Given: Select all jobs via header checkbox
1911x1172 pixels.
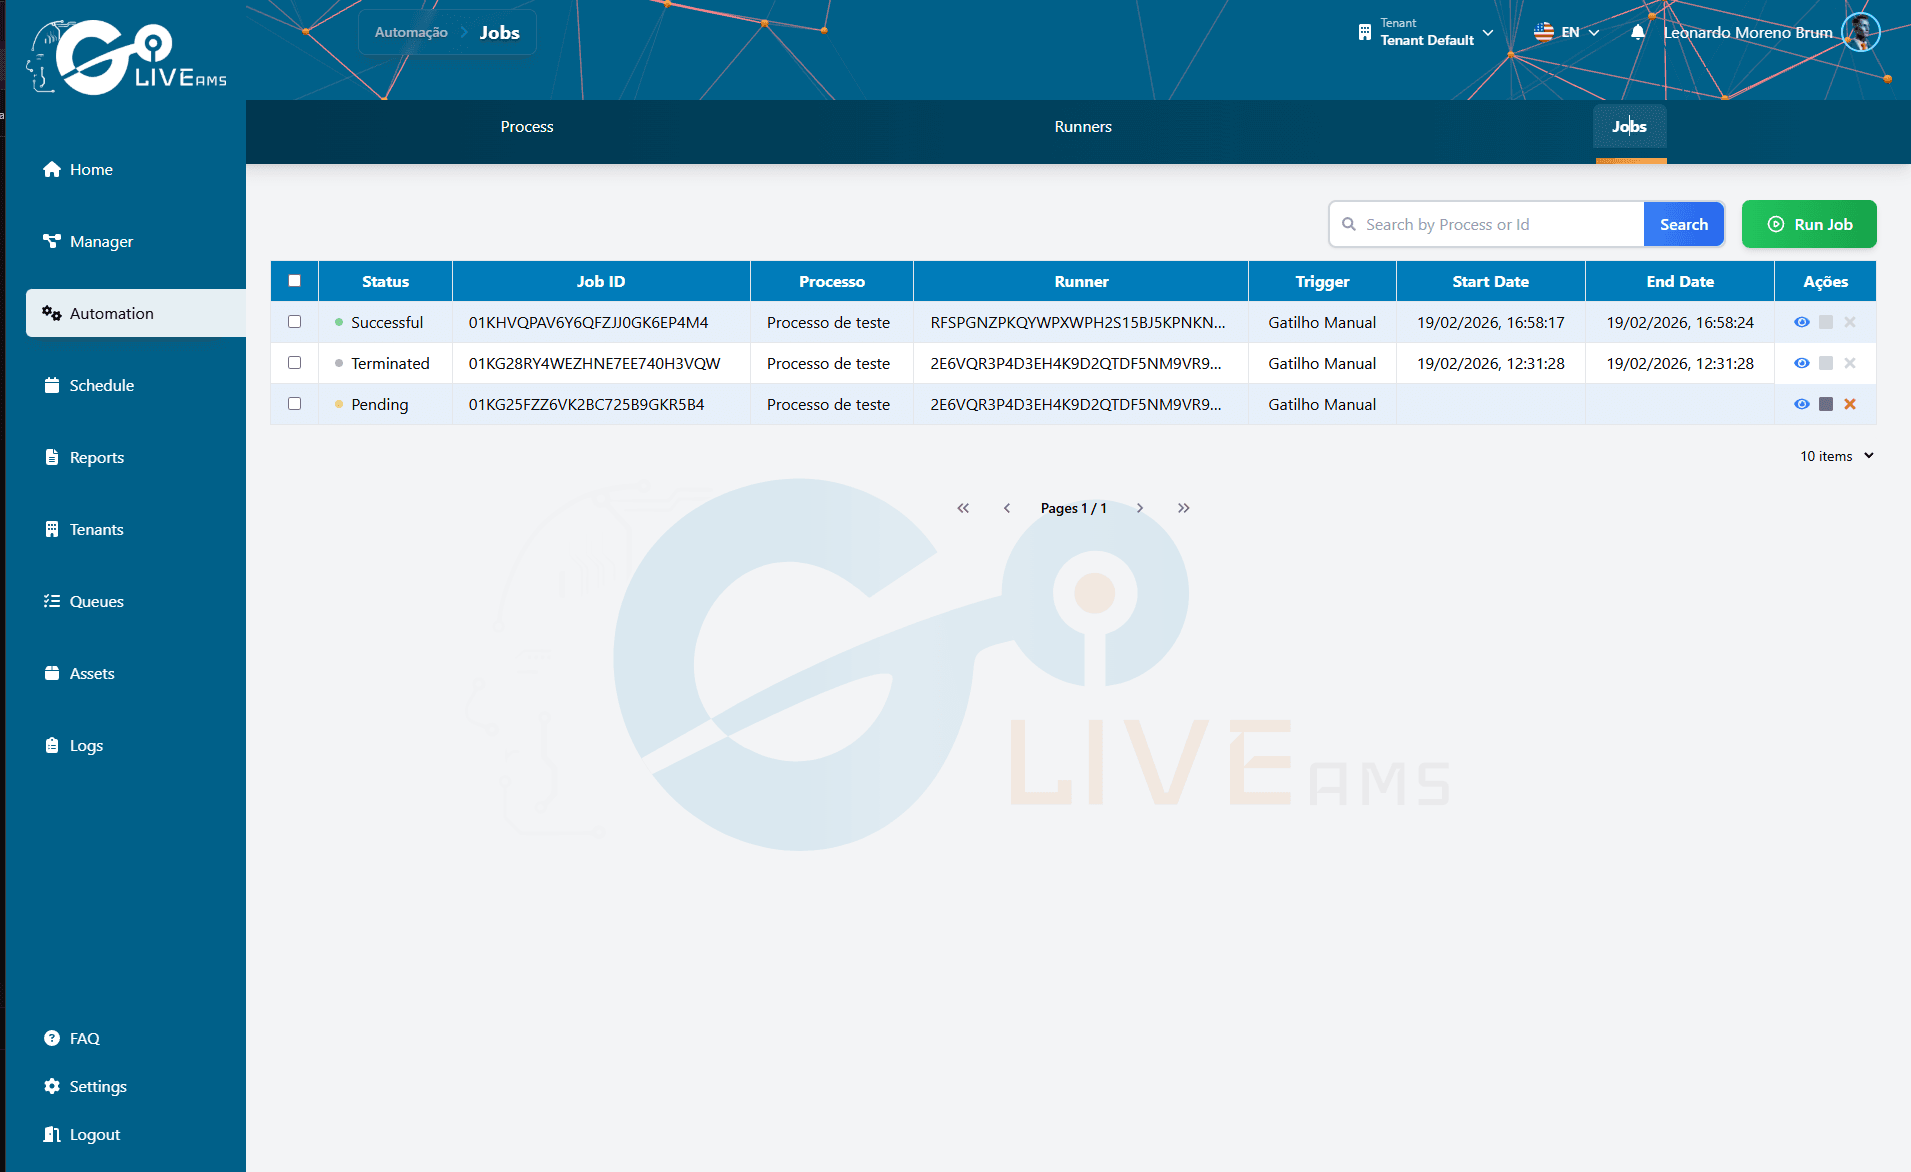Looking at the screenshot, I should tap(294, 281).
